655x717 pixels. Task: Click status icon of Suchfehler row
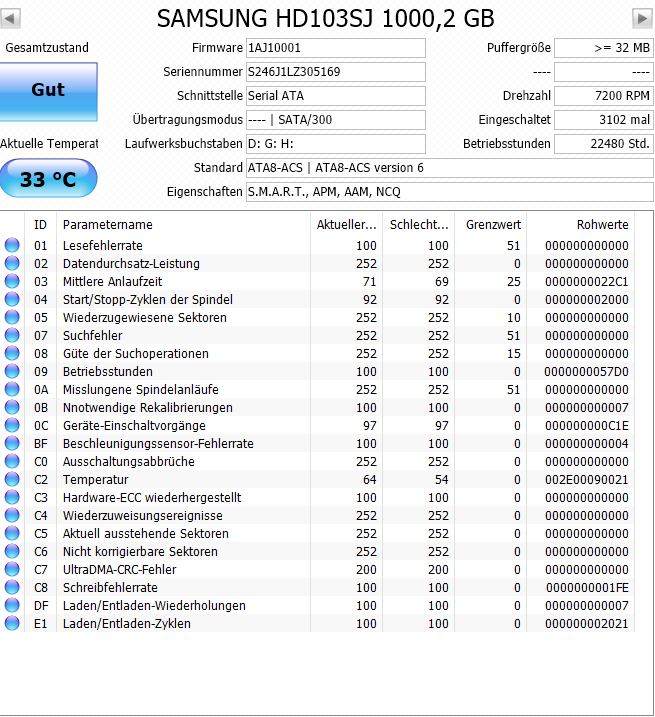pos(12,335)
